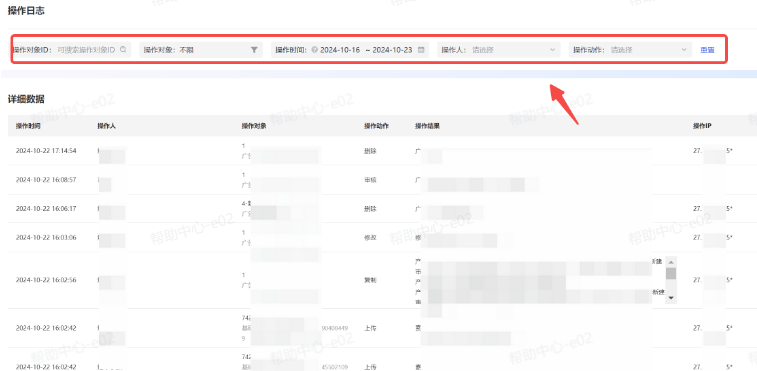Image resolution: width=757 pixels, height=371 pixels.
Task: Select the end date 2024-10-23
Action: (x=392, y=50)
